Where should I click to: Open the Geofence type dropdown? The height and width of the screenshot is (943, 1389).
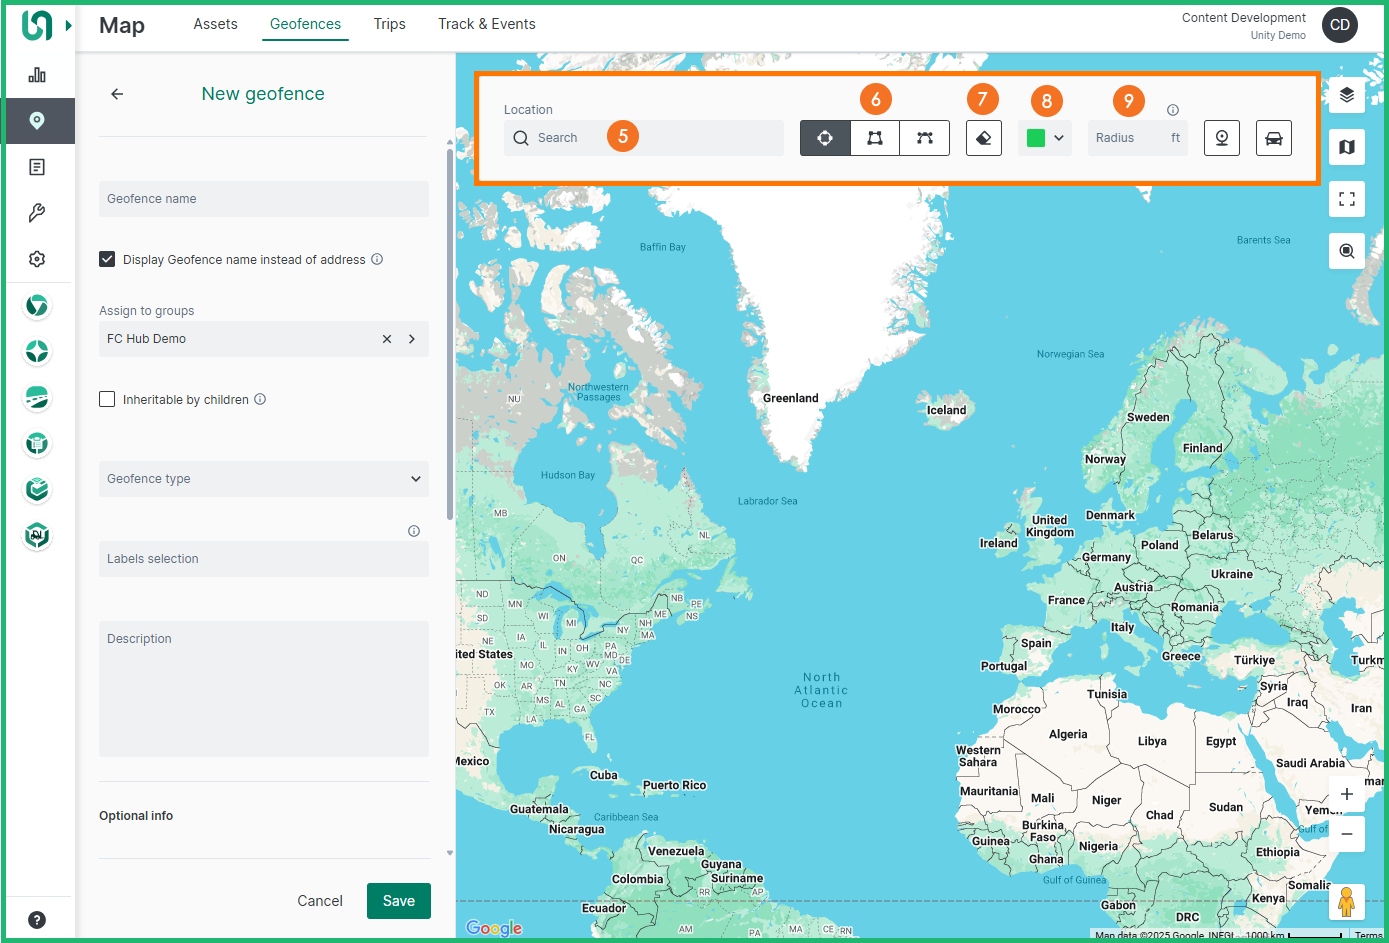(263, 479)
